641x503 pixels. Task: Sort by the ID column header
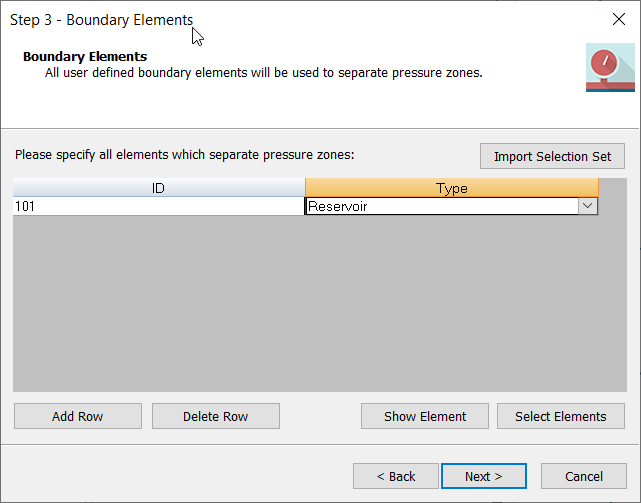click(x=158, y=188)
